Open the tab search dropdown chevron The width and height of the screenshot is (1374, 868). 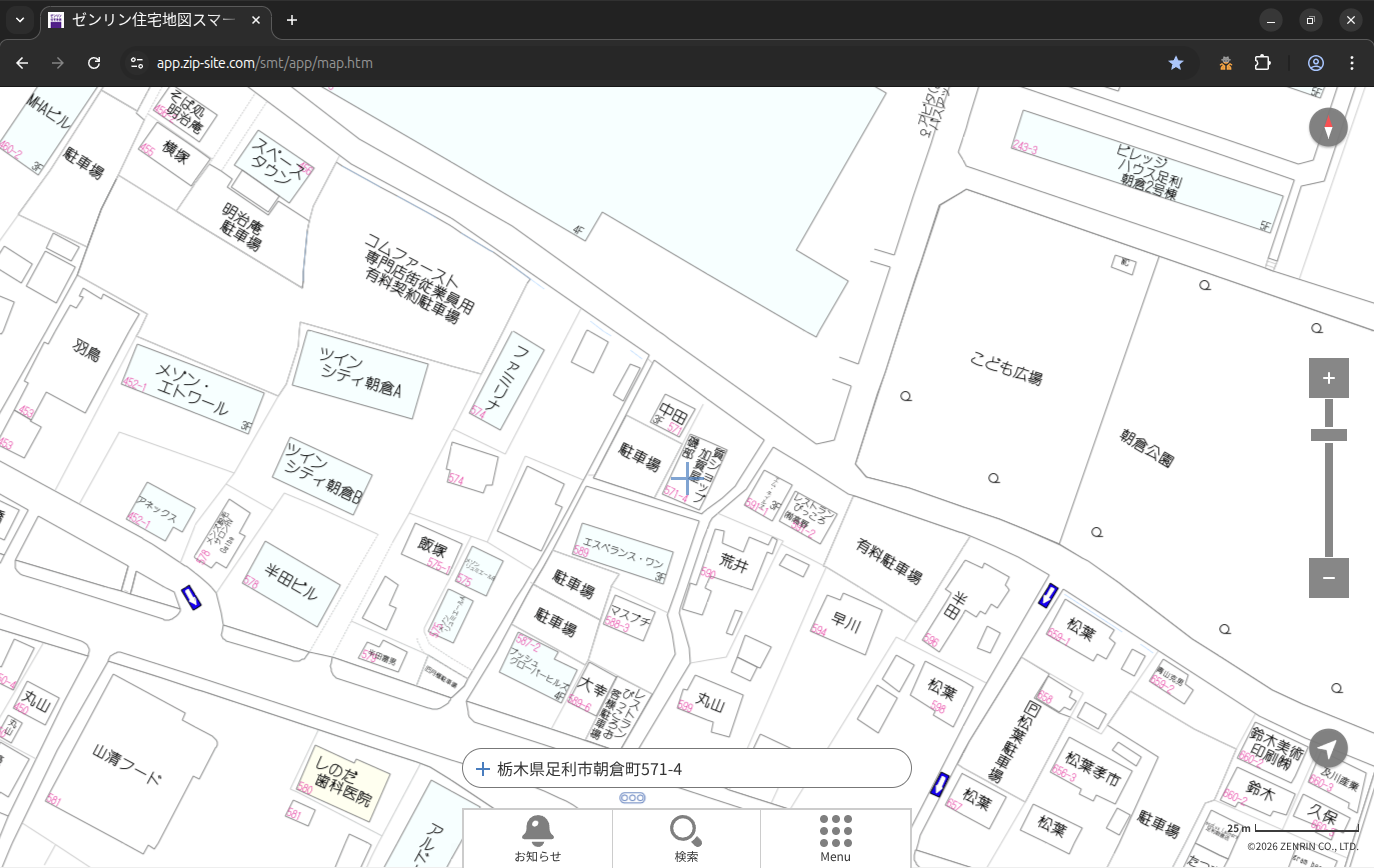coord(20,20)
